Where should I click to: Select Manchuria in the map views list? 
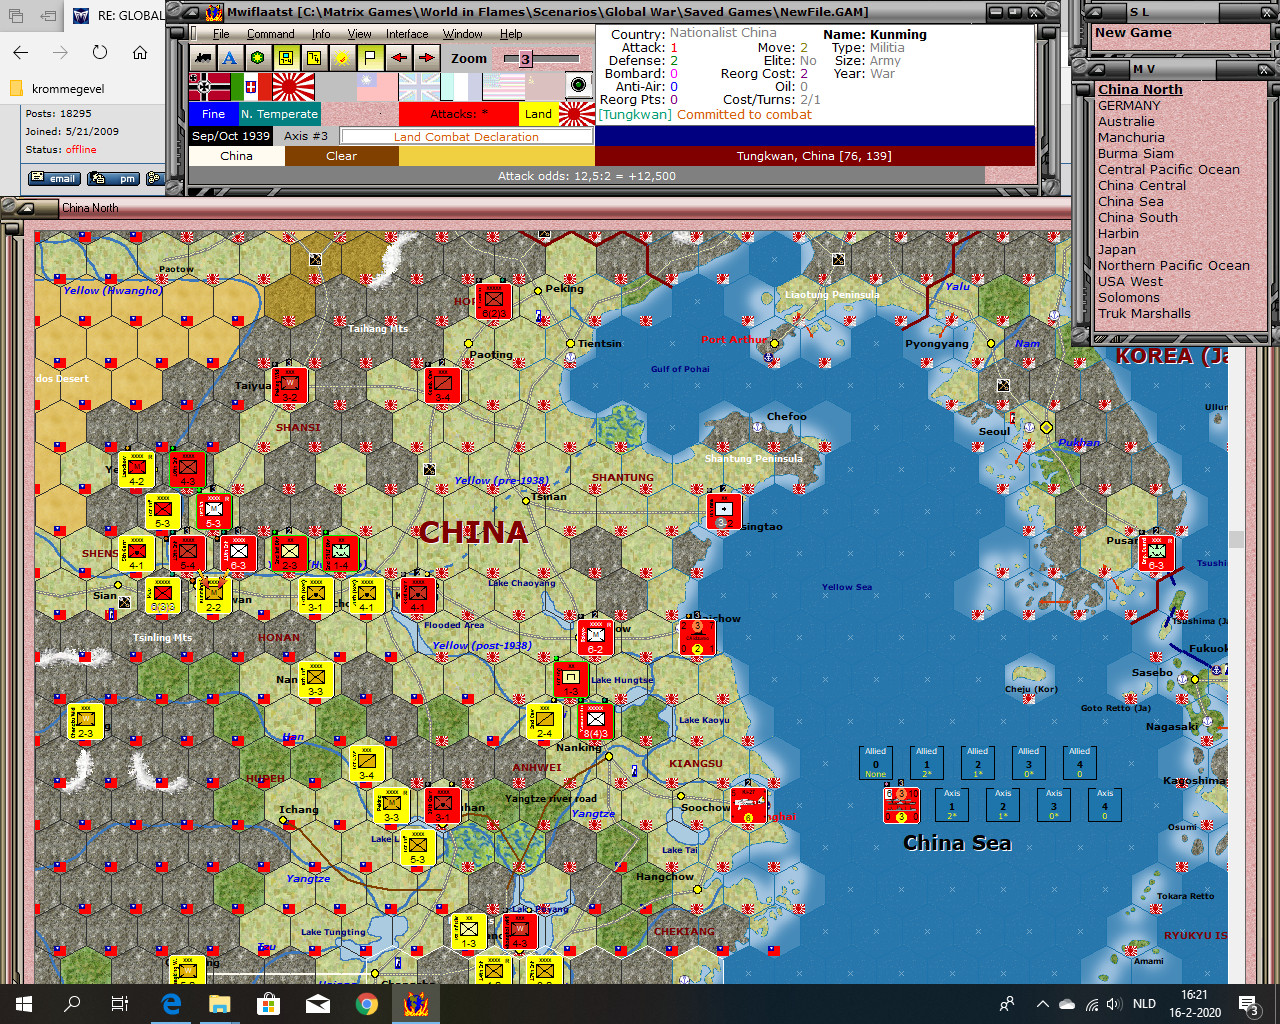point(1131,138)
